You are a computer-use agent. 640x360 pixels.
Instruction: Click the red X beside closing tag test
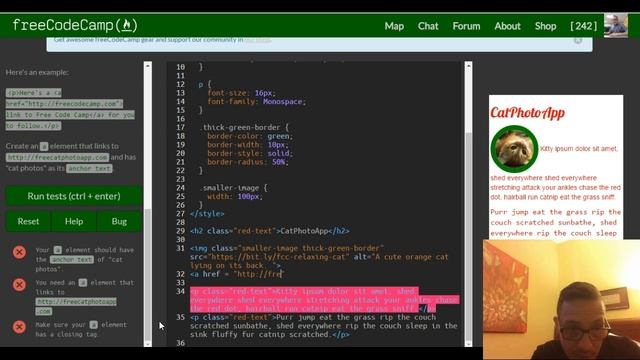tap(19, 327)
